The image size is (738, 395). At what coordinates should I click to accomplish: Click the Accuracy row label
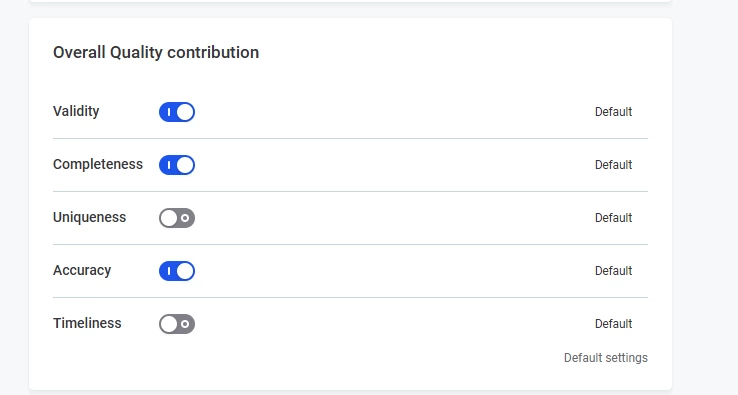[x=82, y=271]
